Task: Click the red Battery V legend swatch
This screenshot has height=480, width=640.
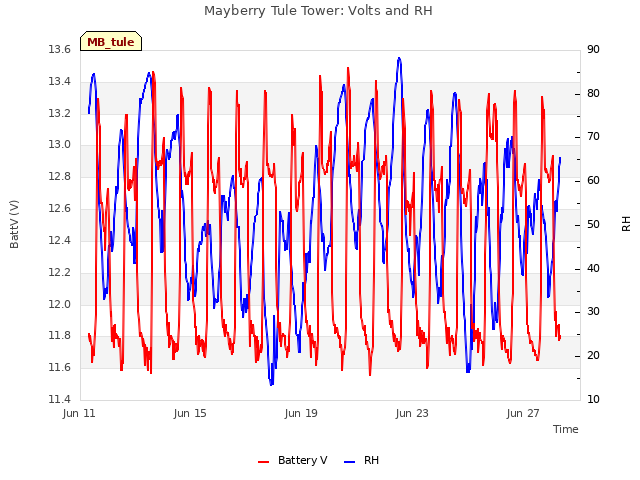Action: [264, 462]
